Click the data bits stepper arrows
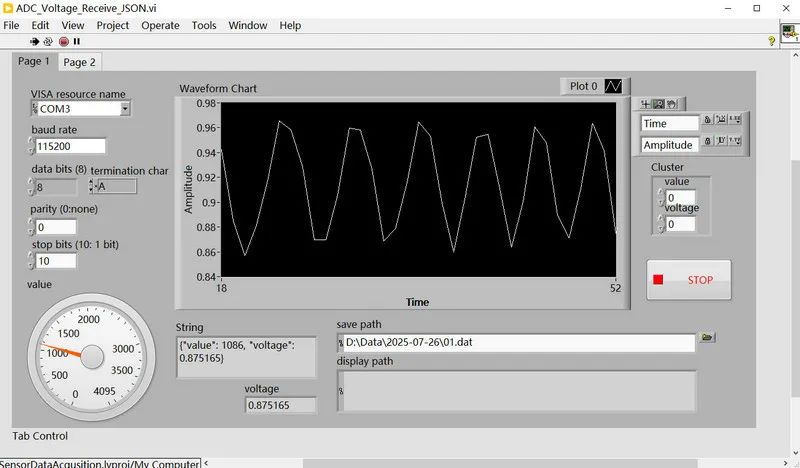Screen dimensions: 800x468 31,187
